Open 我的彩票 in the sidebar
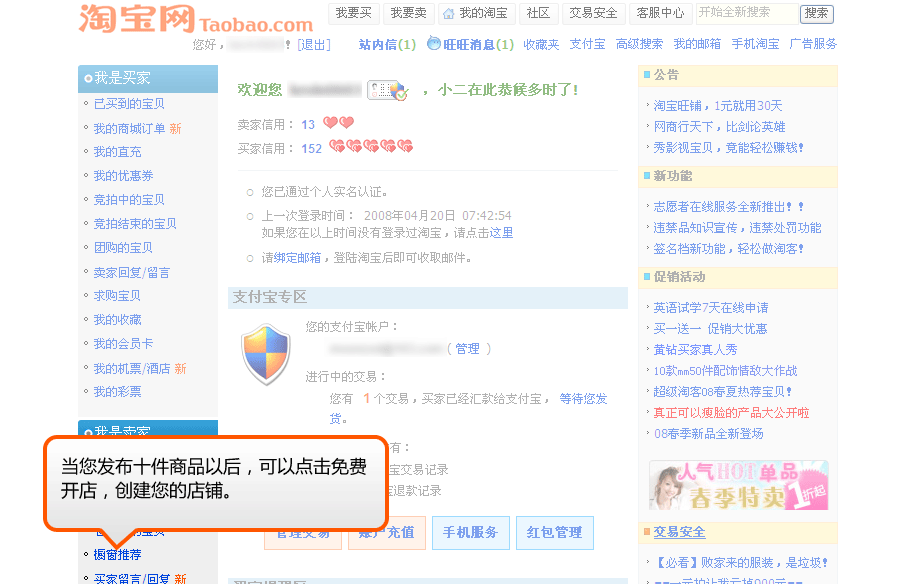Image resolution: width=900 pixels, height=584 pixels. (117, 392)
